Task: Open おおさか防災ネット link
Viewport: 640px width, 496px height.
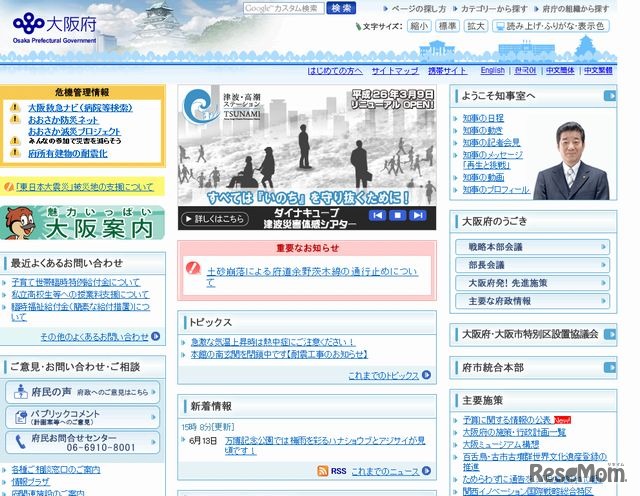Action: tap(63, 120)
